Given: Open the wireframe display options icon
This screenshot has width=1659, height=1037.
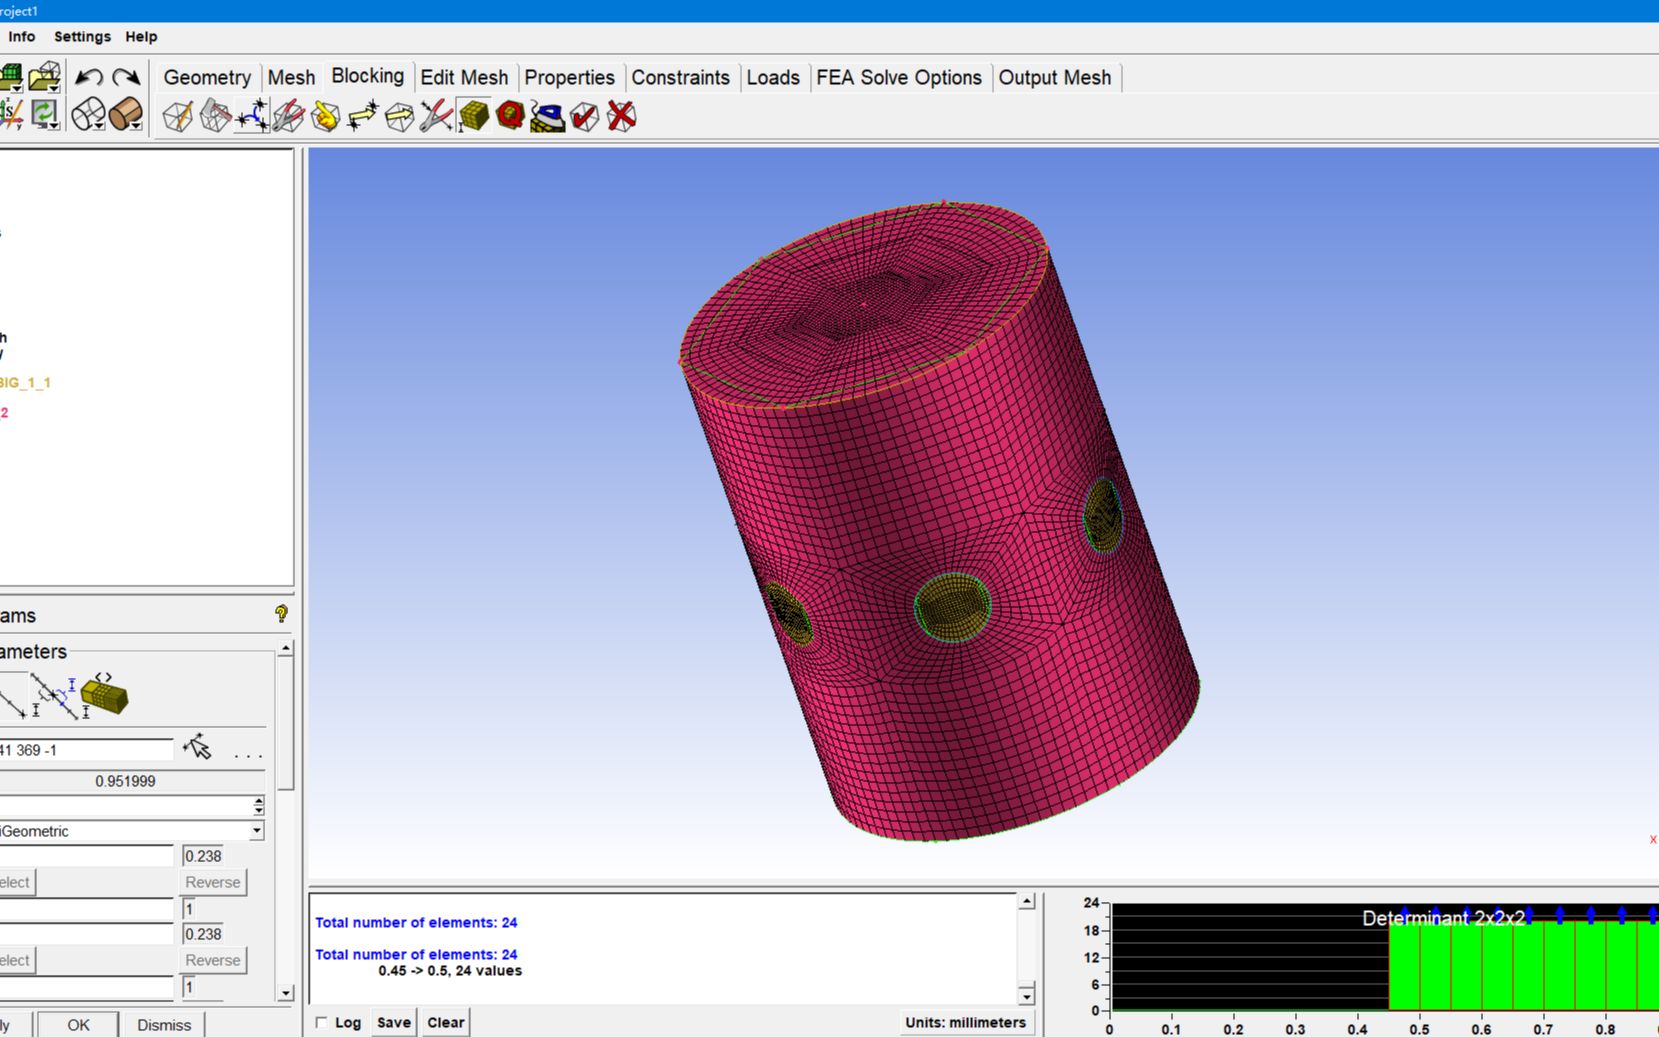Looking at the screenshot, I should tap(89, 114).
